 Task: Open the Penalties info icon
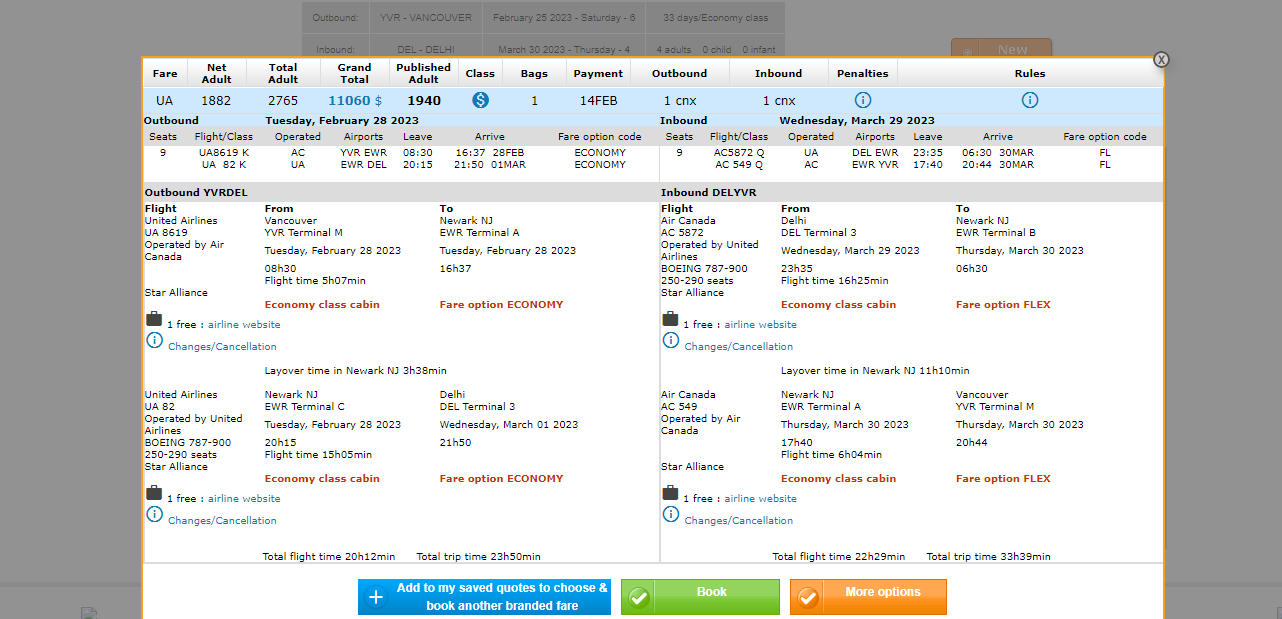pyautogui.click(x=863, y=100)
